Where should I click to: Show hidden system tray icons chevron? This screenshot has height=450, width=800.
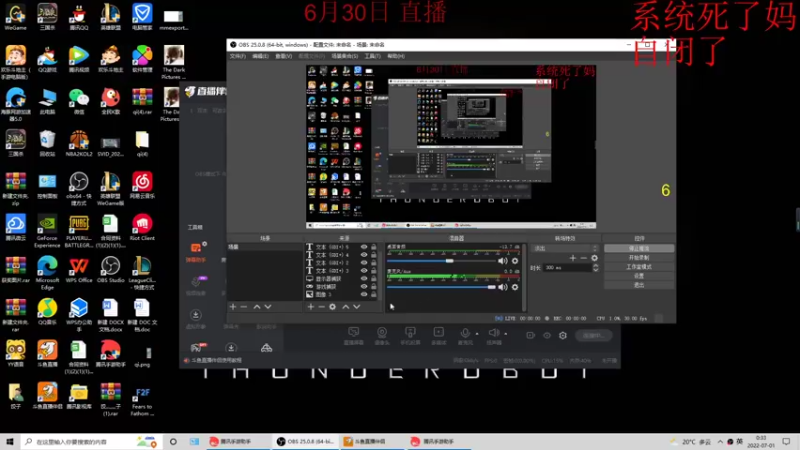point(720,442)
